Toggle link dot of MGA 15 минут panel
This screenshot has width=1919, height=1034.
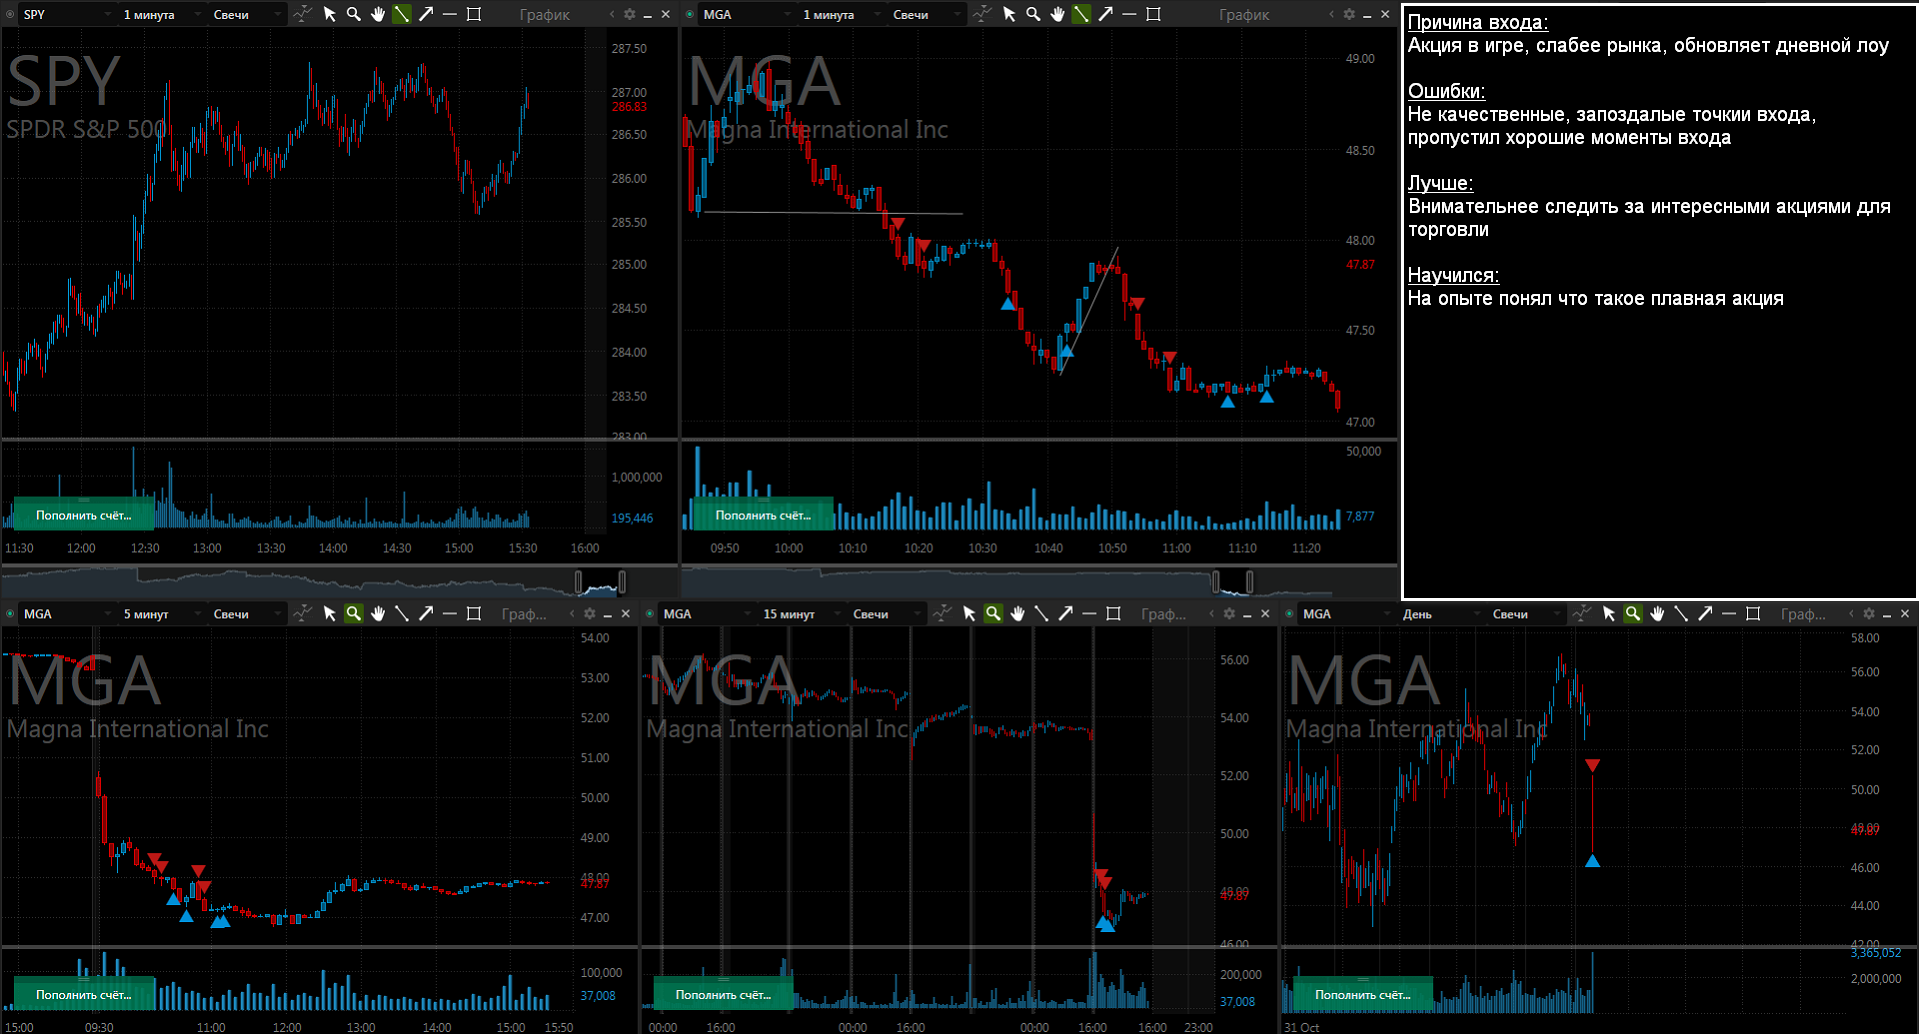[x=650, y=613]
